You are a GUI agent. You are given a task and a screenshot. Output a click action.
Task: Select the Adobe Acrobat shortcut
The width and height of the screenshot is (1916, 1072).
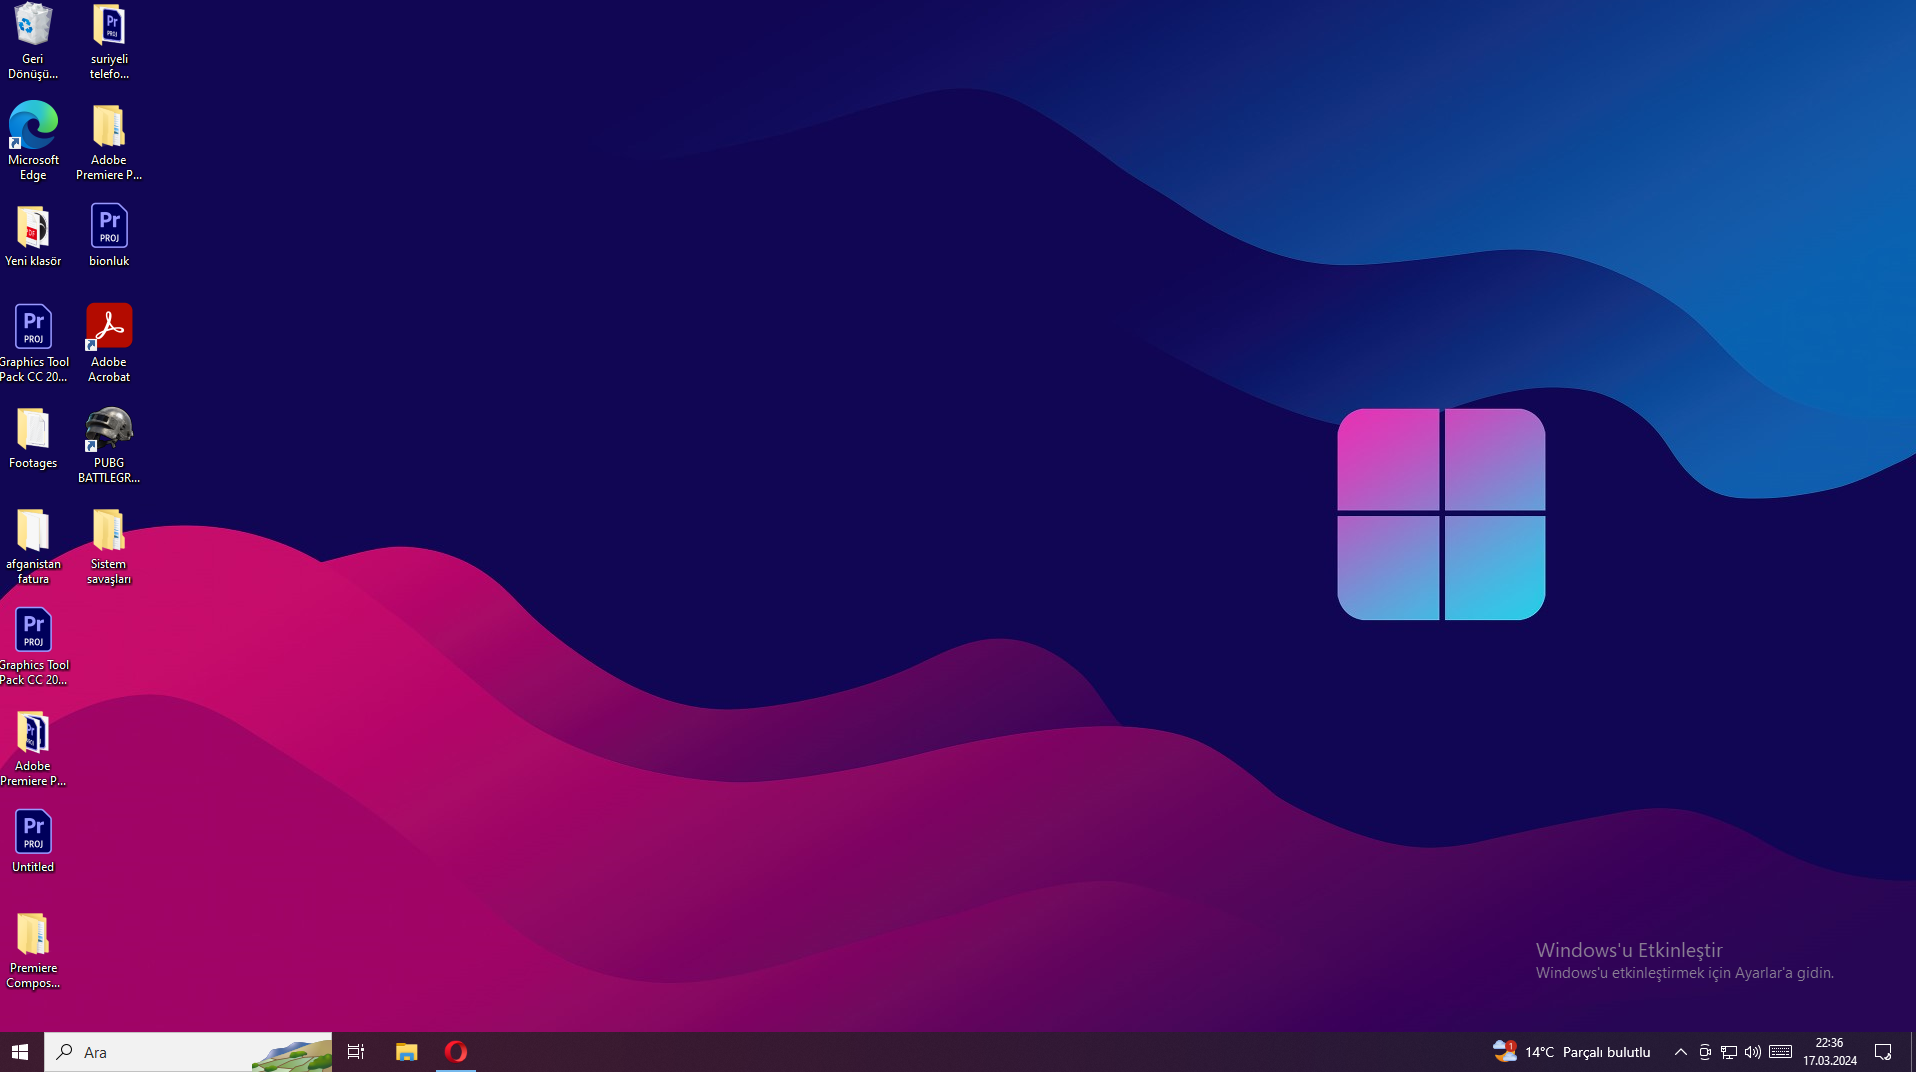pos(109,343)
